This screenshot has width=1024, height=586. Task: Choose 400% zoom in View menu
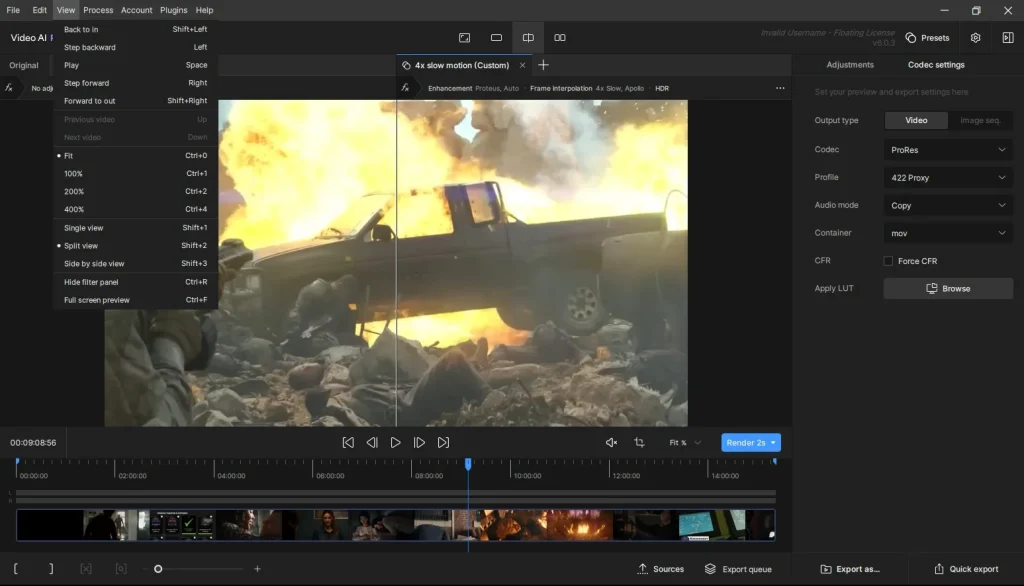(x=135, y=209)
